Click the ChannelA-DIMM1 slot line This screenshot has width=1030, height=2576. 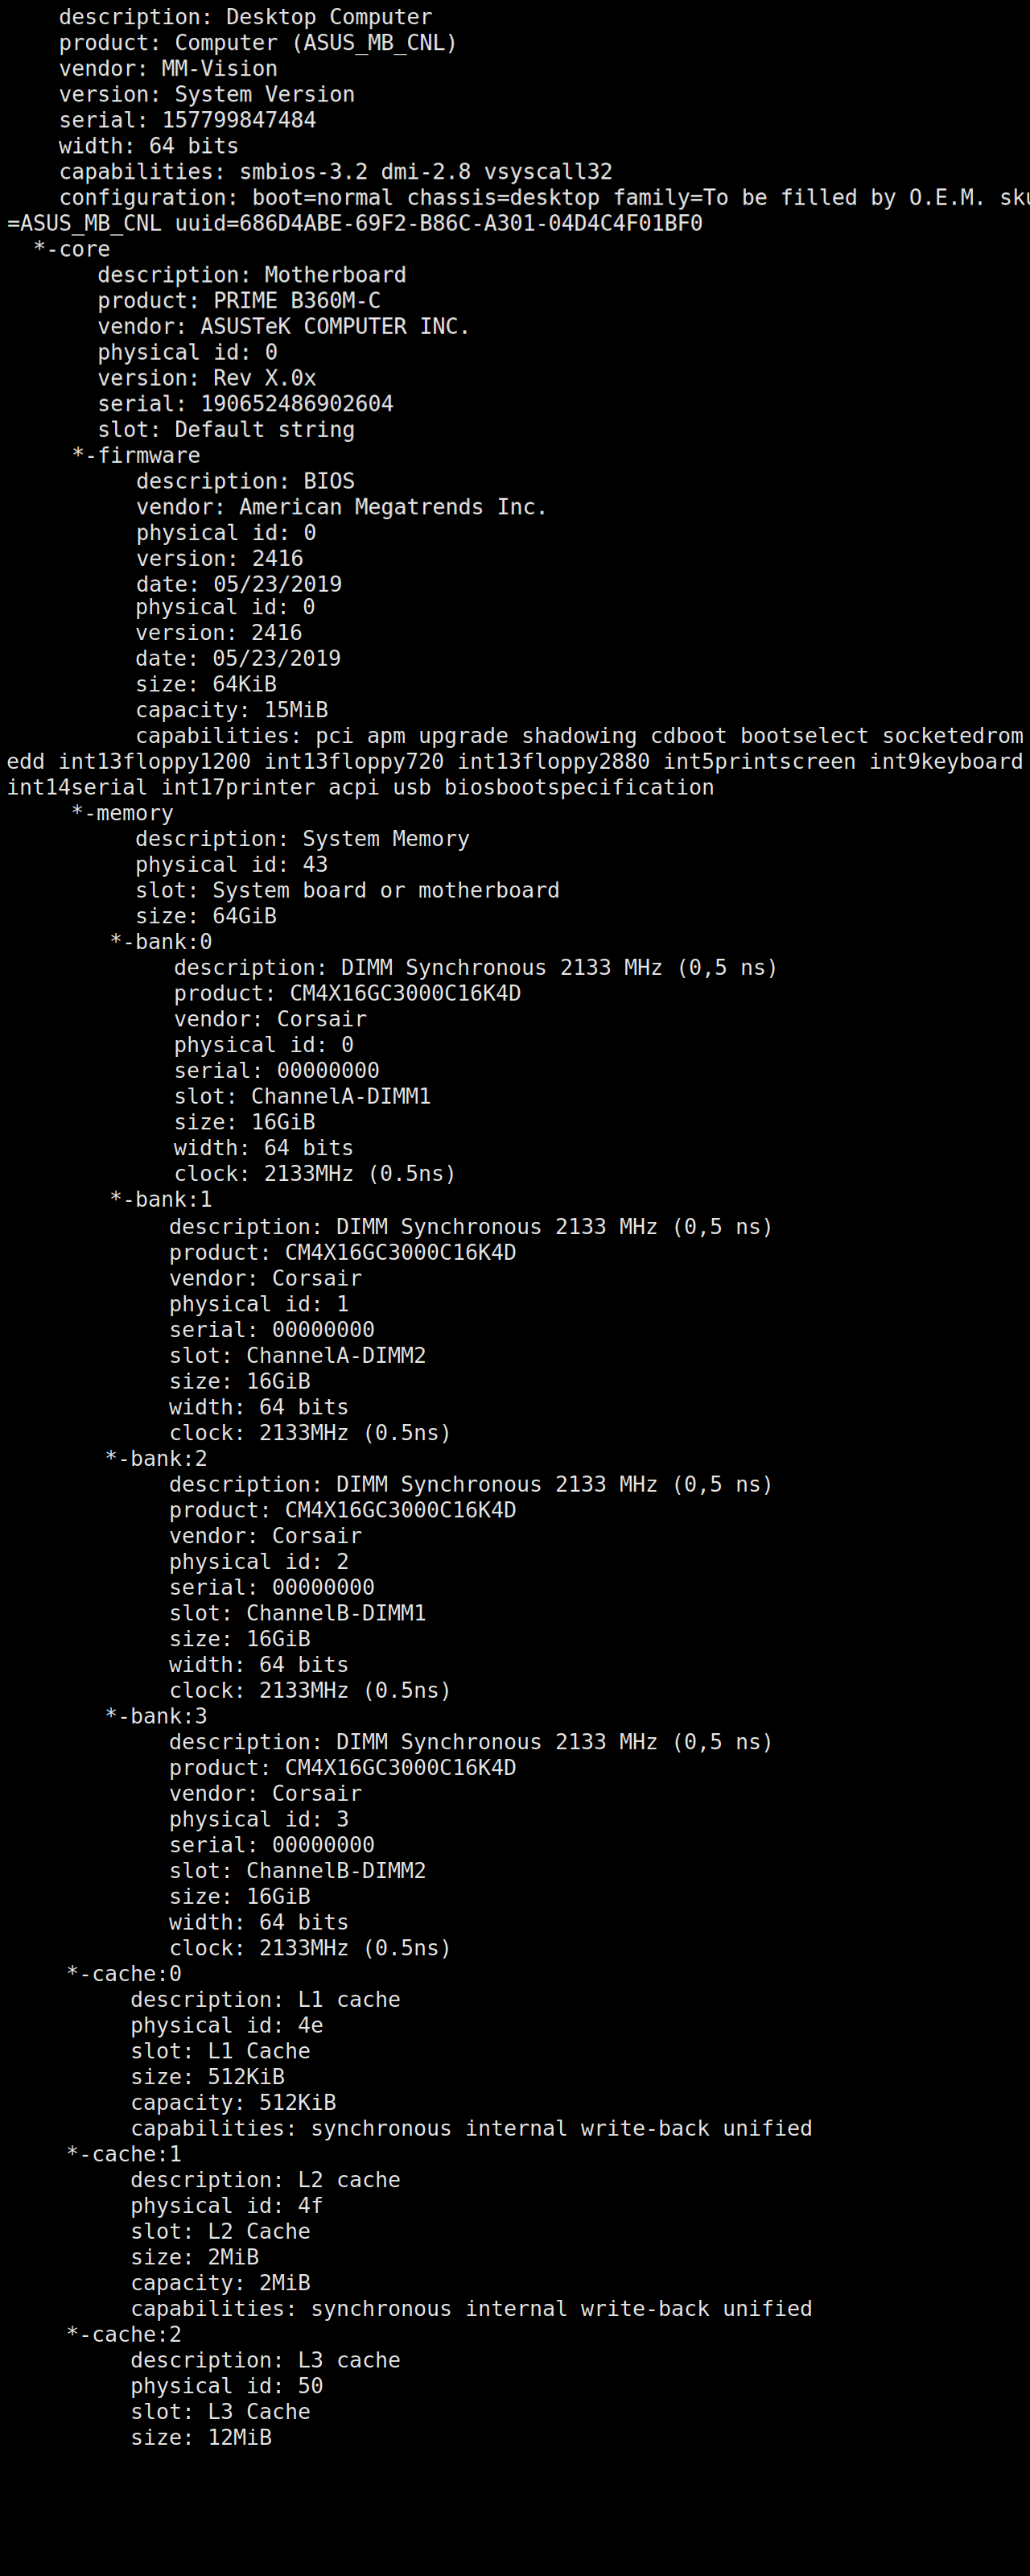(x=302, y=1097)
